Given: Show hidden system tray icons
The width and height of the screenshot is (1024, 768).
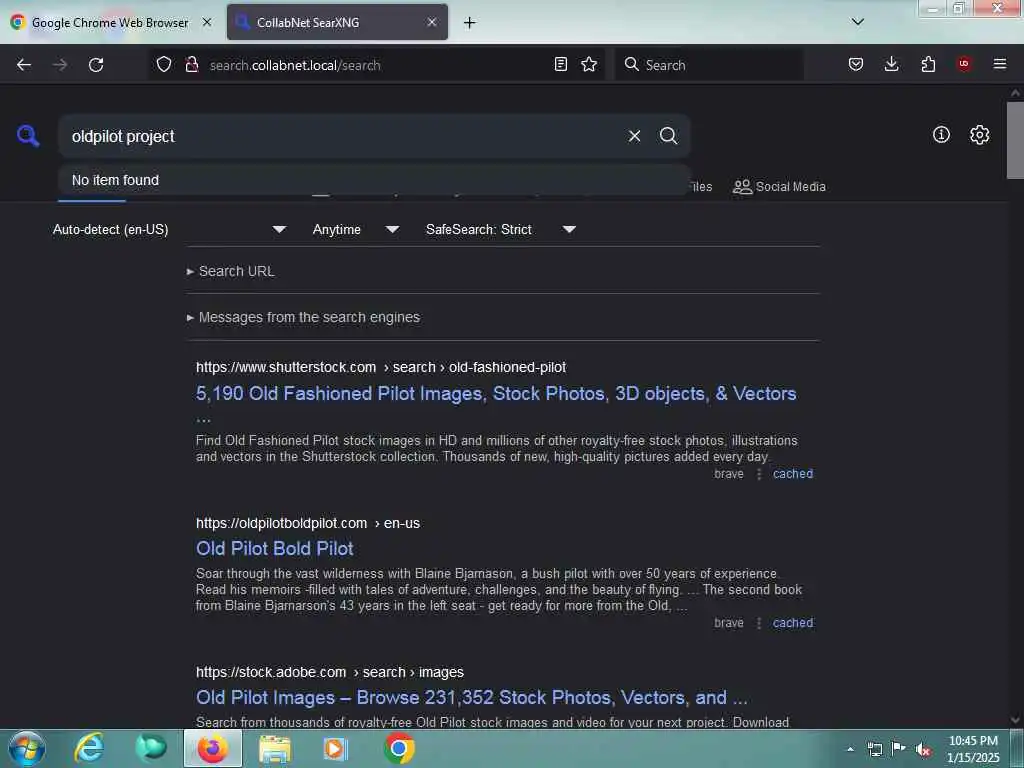Looking at the screenshot, I should (x=850, y=749).
